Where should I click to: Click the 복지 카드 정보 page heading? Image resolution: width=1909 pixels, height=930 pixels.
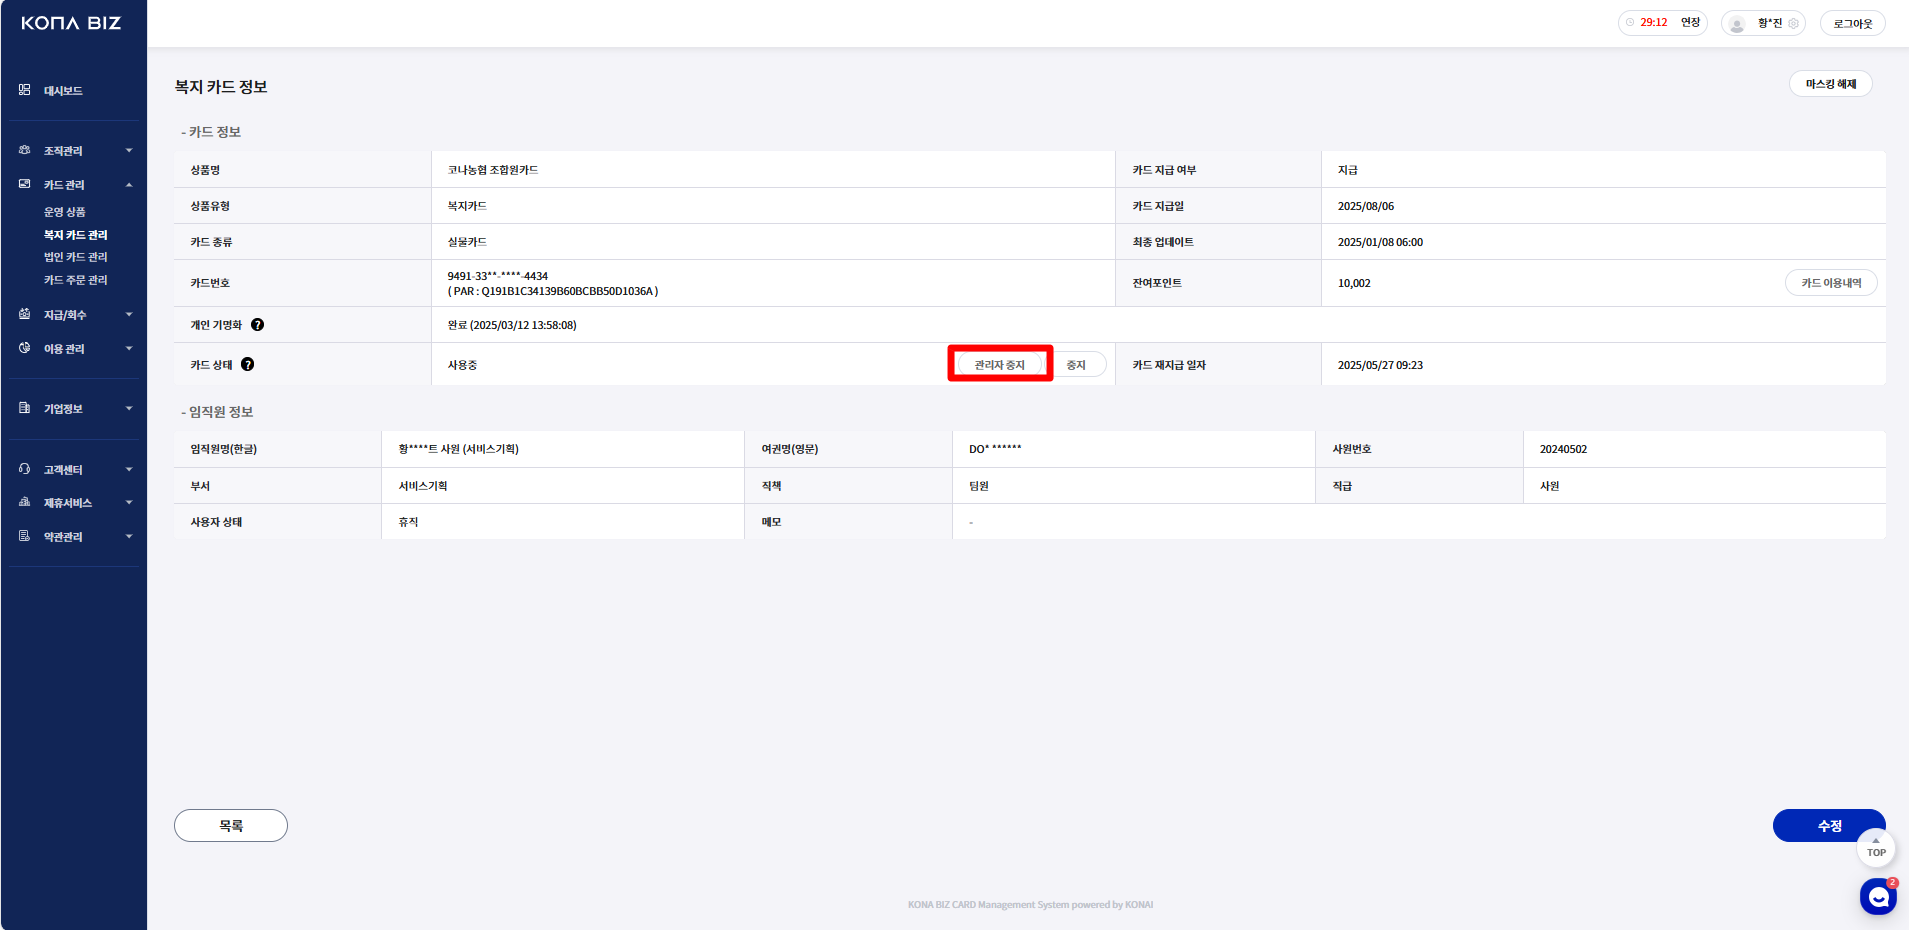(221, 87)
